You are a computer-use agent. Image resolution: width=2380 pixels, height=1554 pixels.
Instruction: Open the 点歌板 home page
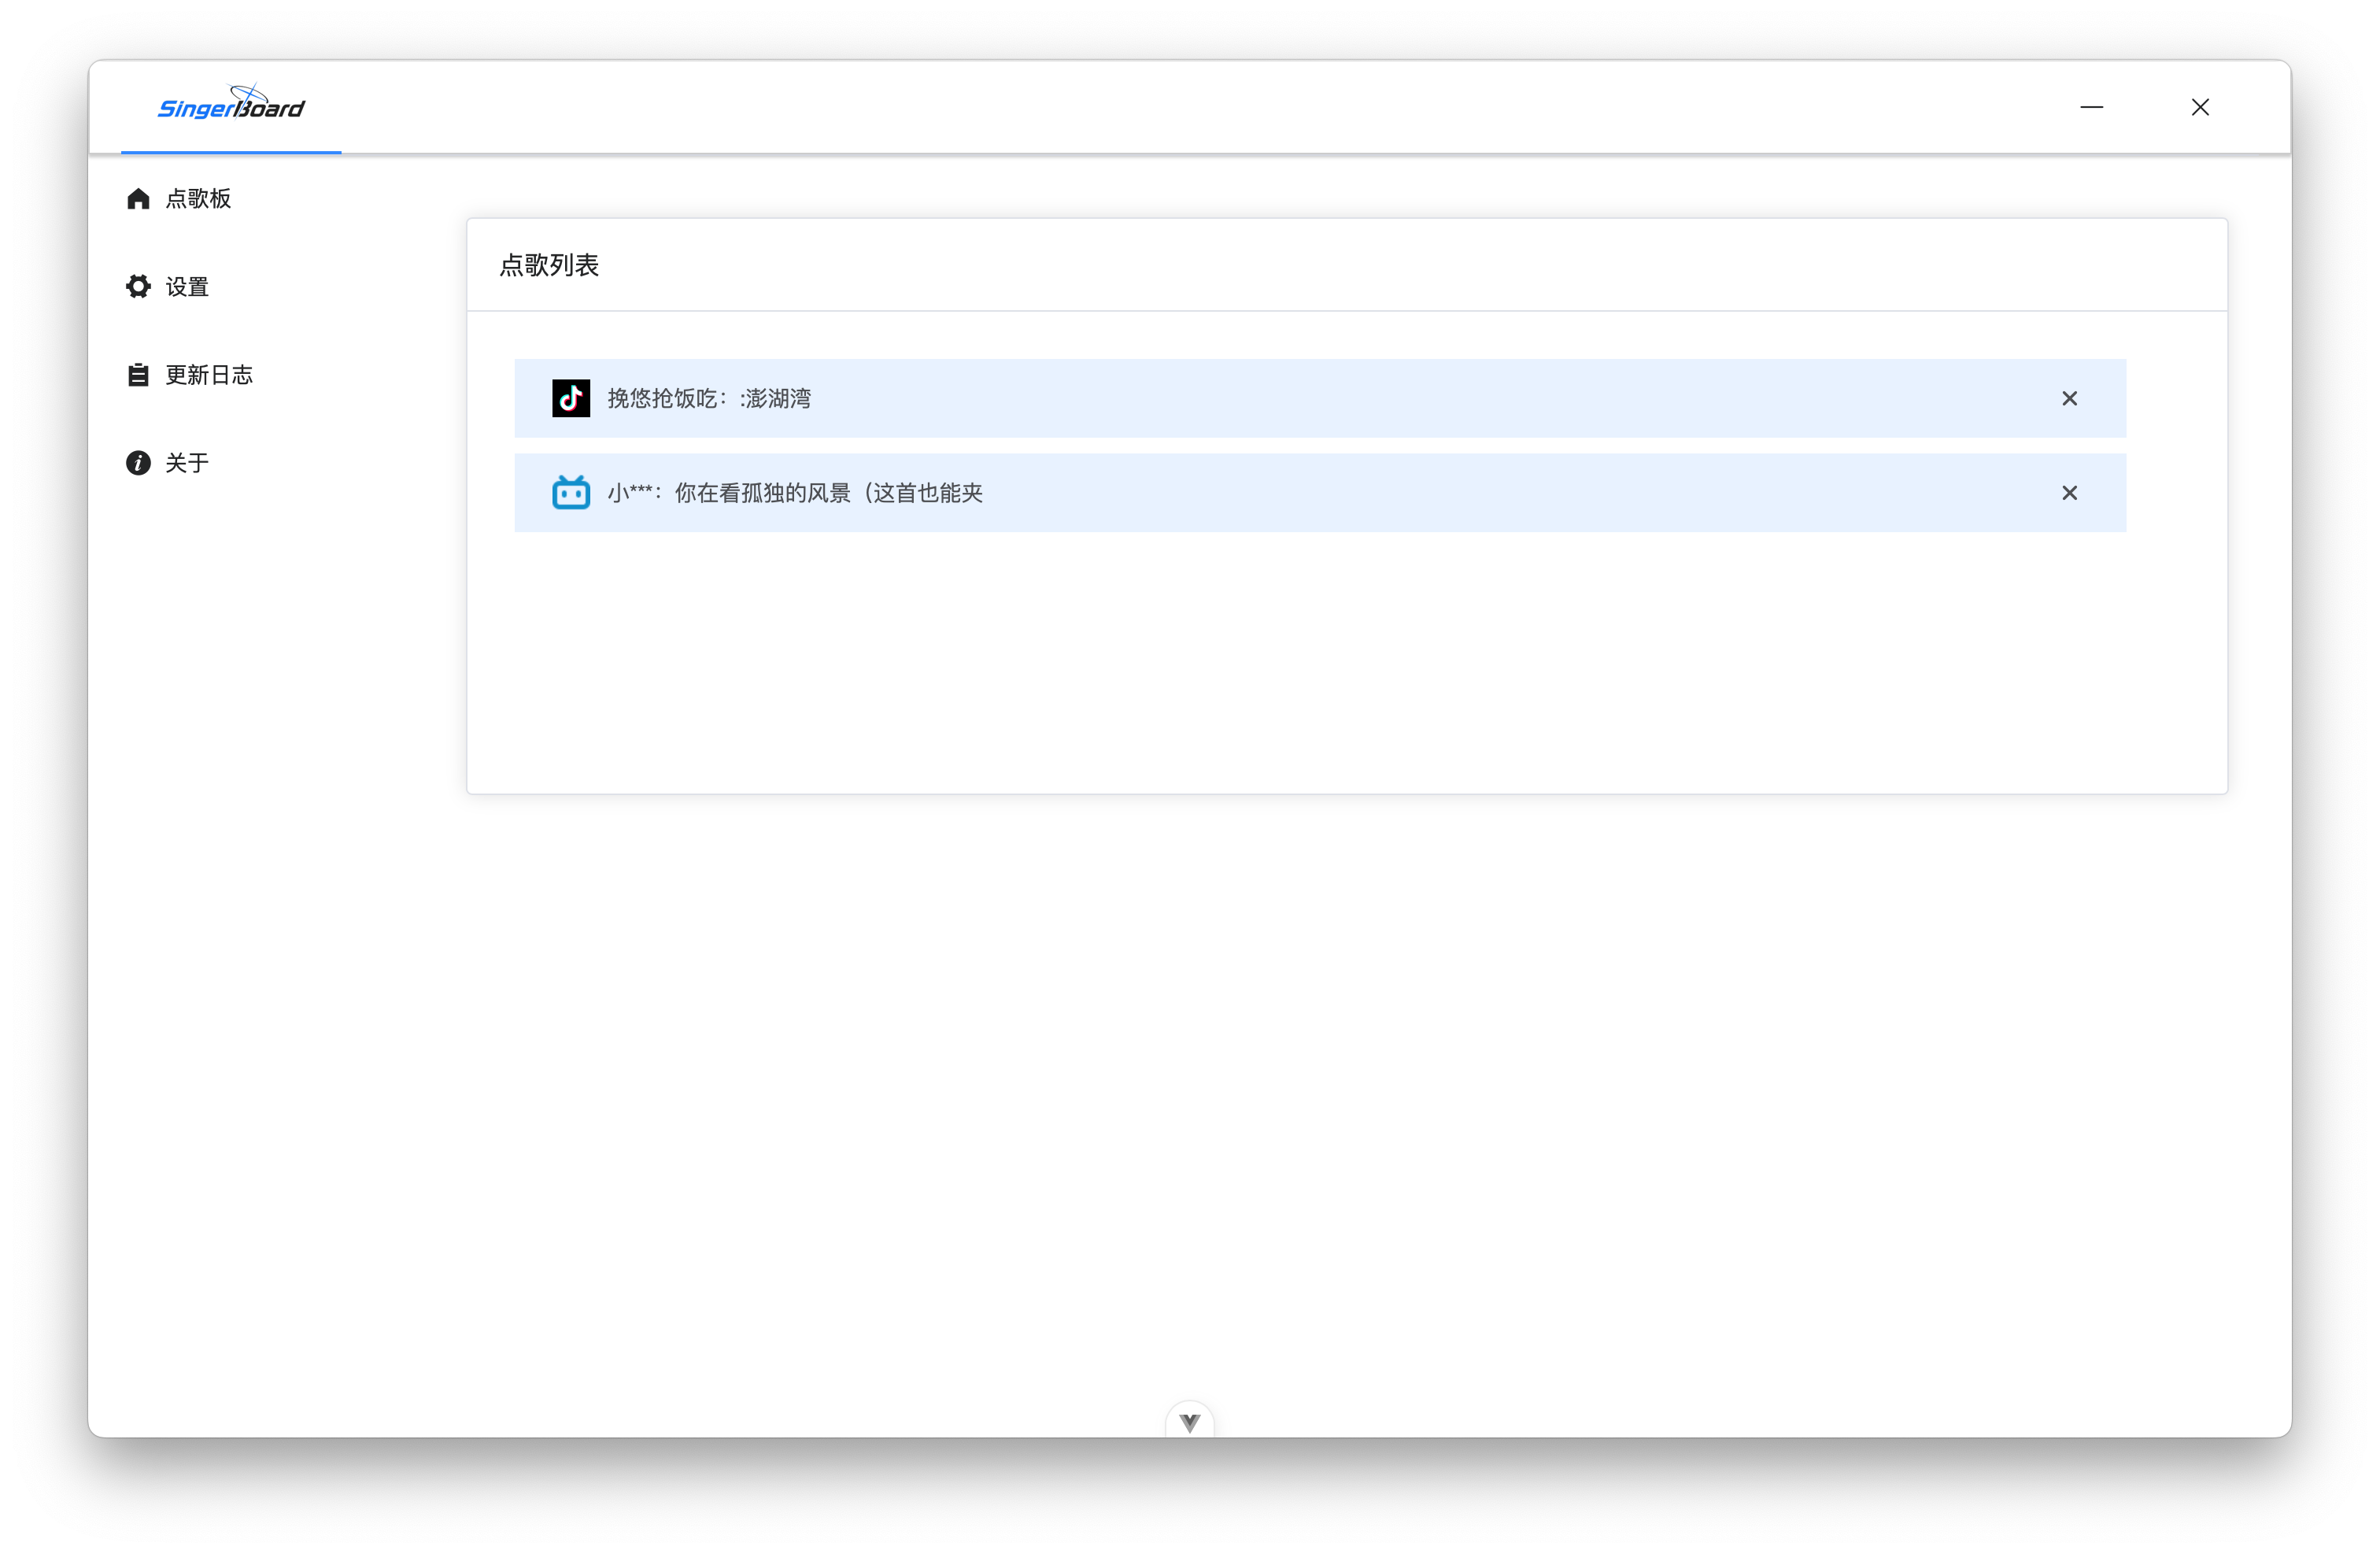[x=179, y=199]
